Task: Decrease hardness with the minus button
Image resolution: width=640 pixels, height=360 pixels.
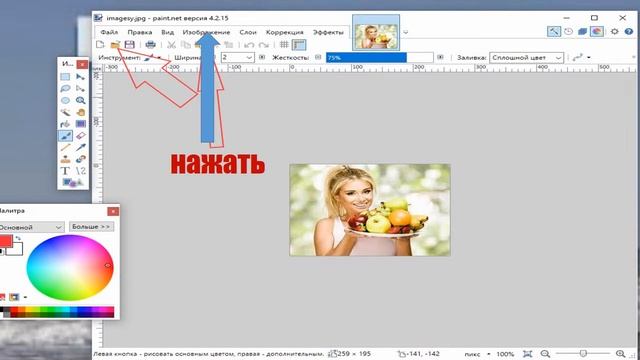Action: [x=318, y=58]
